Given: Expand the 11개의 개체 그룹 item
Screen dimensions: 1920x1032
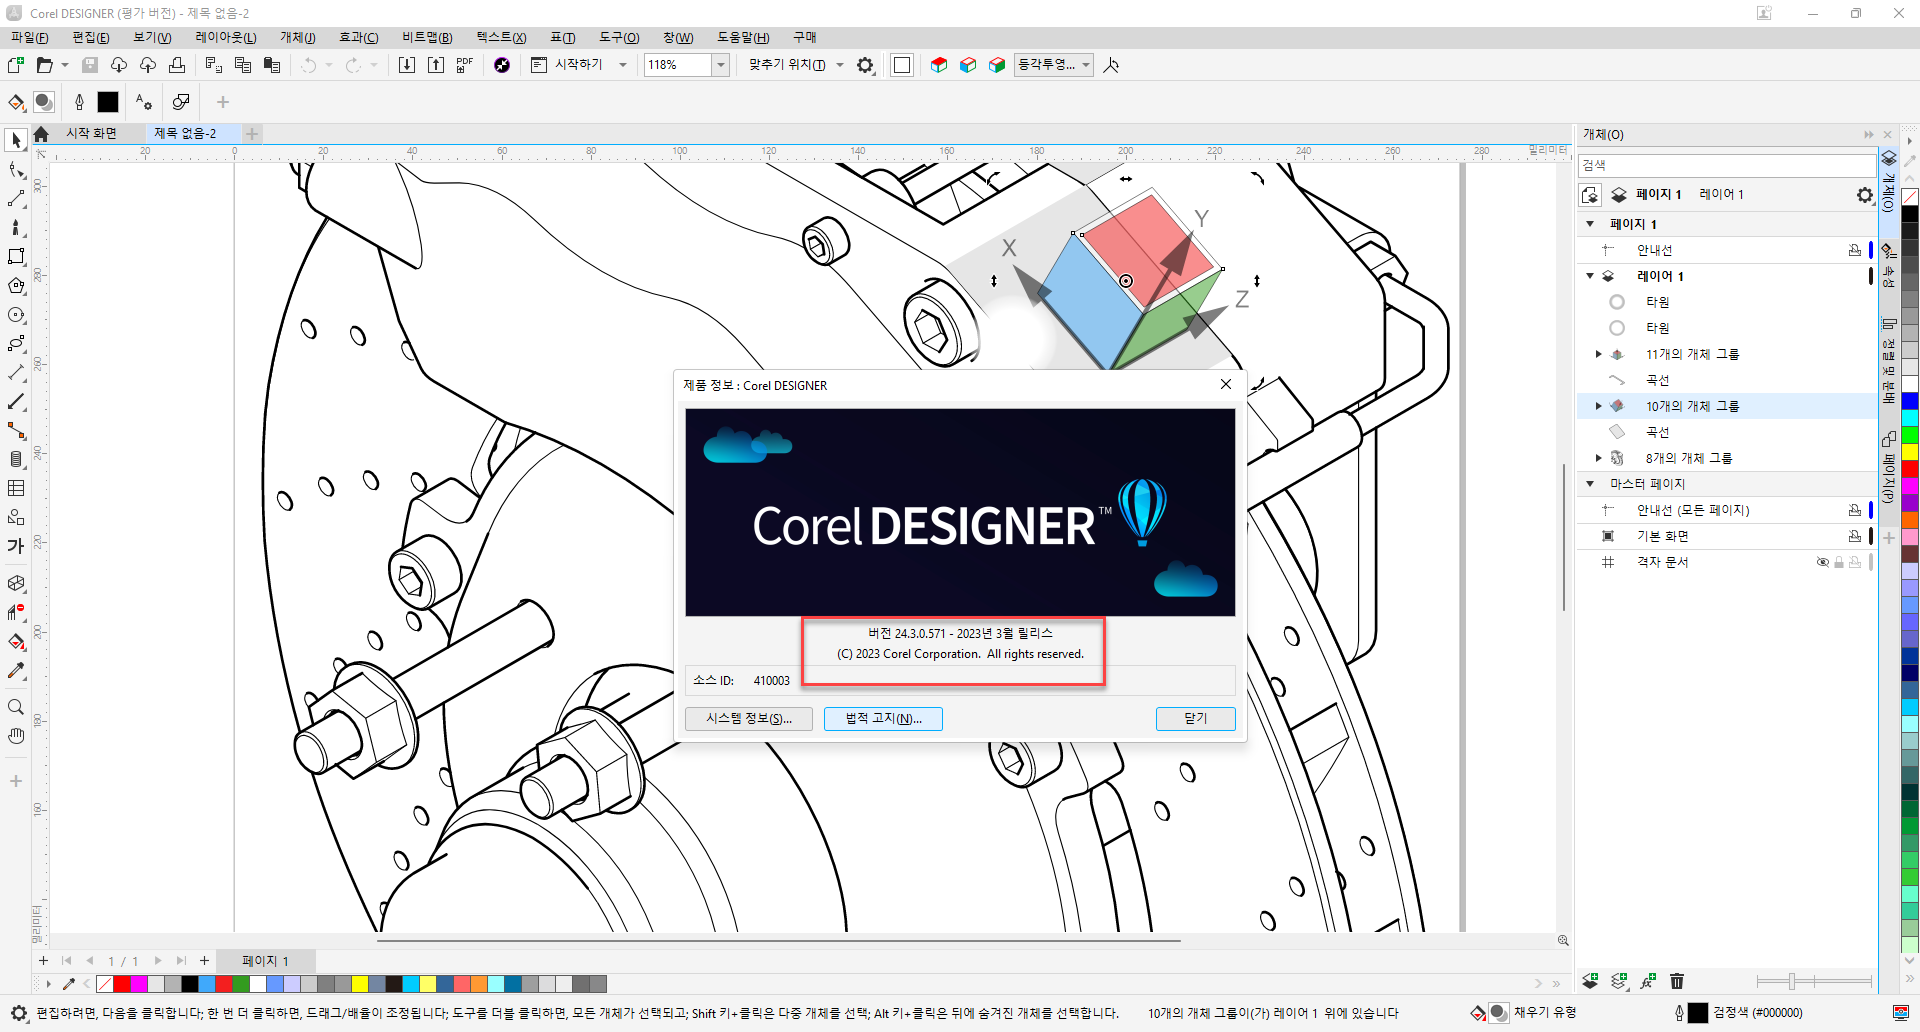Looking at the screenshot, I should pos(1598,354).
